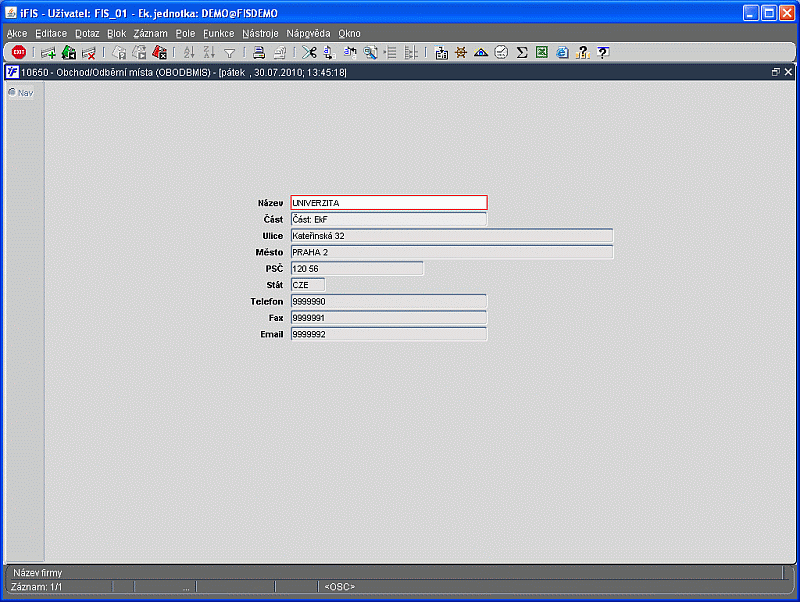Screen dimensions: 800x602
Task: Restore the inner OBODBMIS form window
Action: point(776,72)
